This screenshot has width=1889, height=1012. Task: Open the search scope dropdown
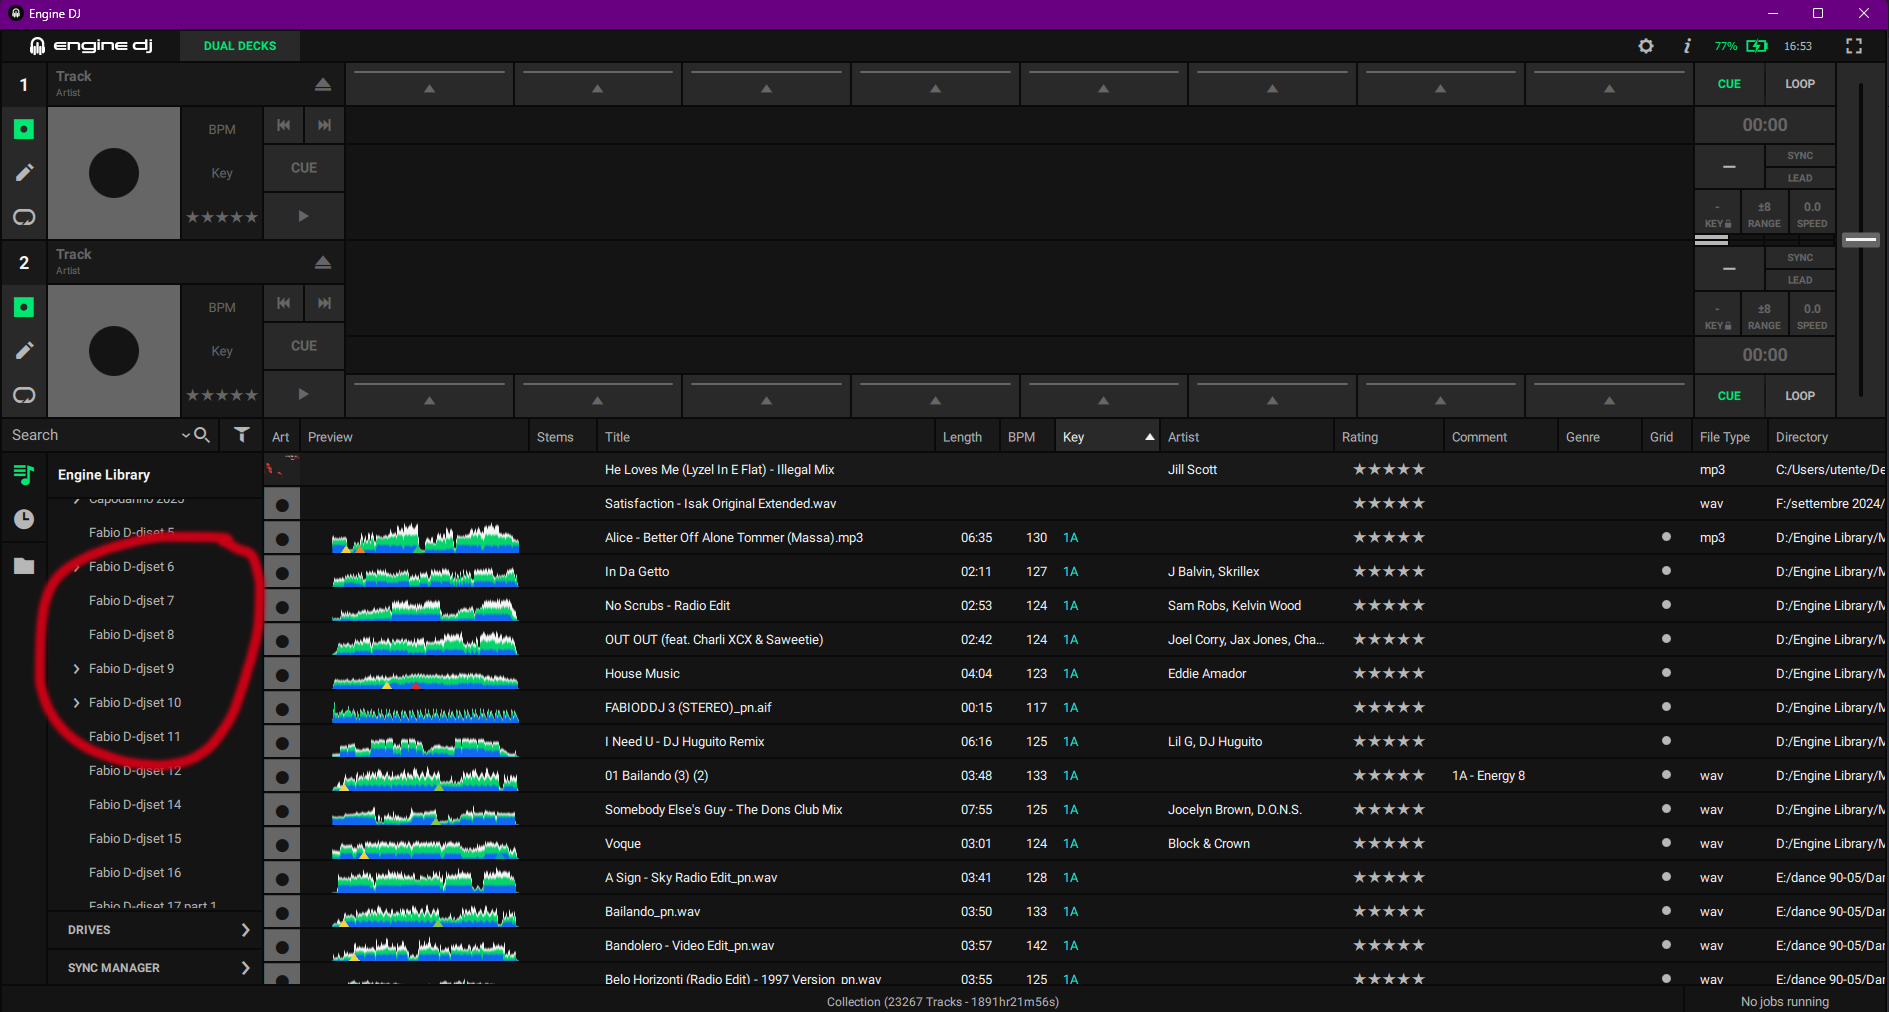[185, 435]
